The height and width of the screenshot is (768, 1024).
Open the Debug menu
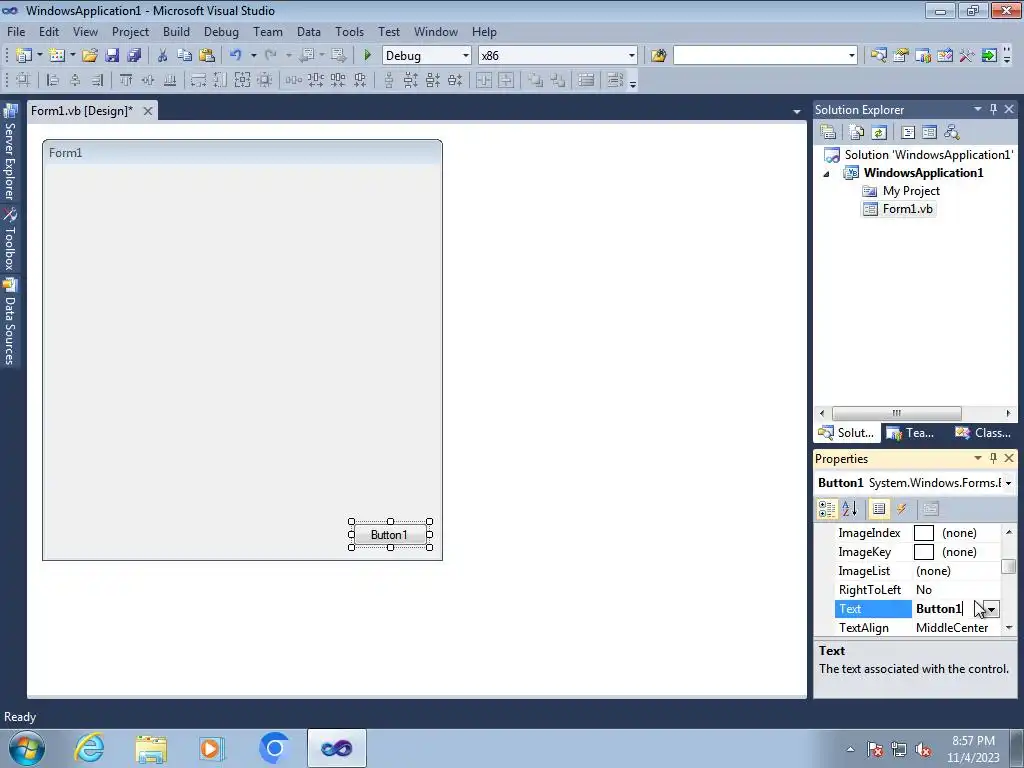click(221, 31)
